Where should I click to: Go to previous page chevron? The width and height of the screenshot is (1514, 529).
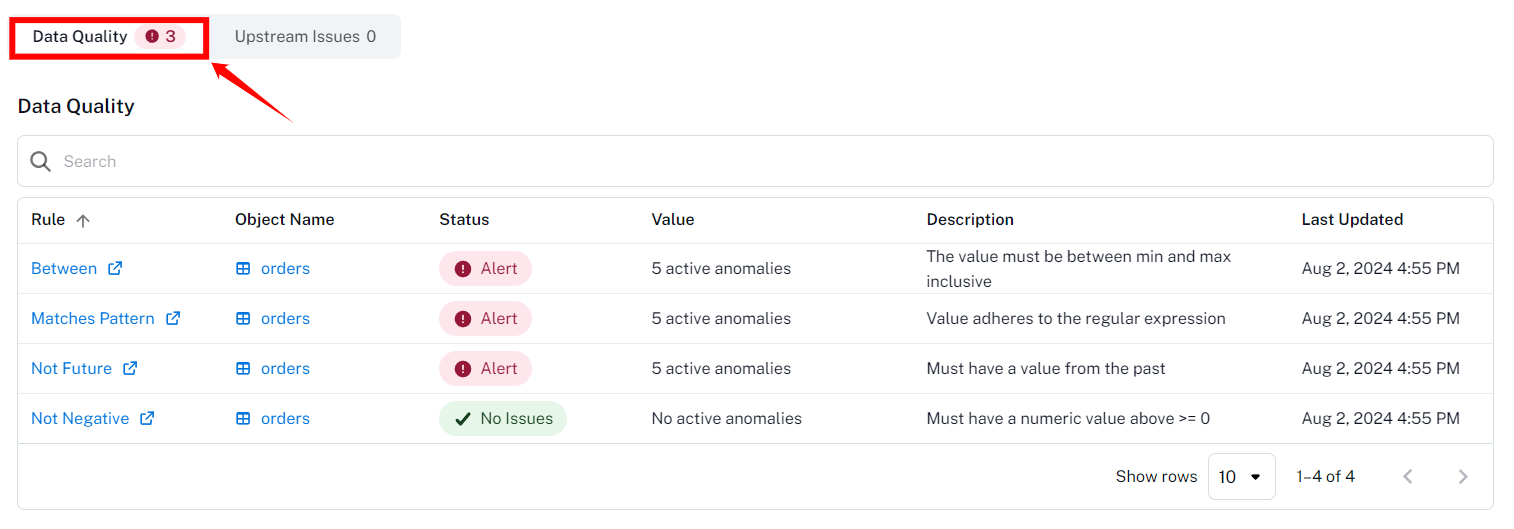pos(1408,476)
